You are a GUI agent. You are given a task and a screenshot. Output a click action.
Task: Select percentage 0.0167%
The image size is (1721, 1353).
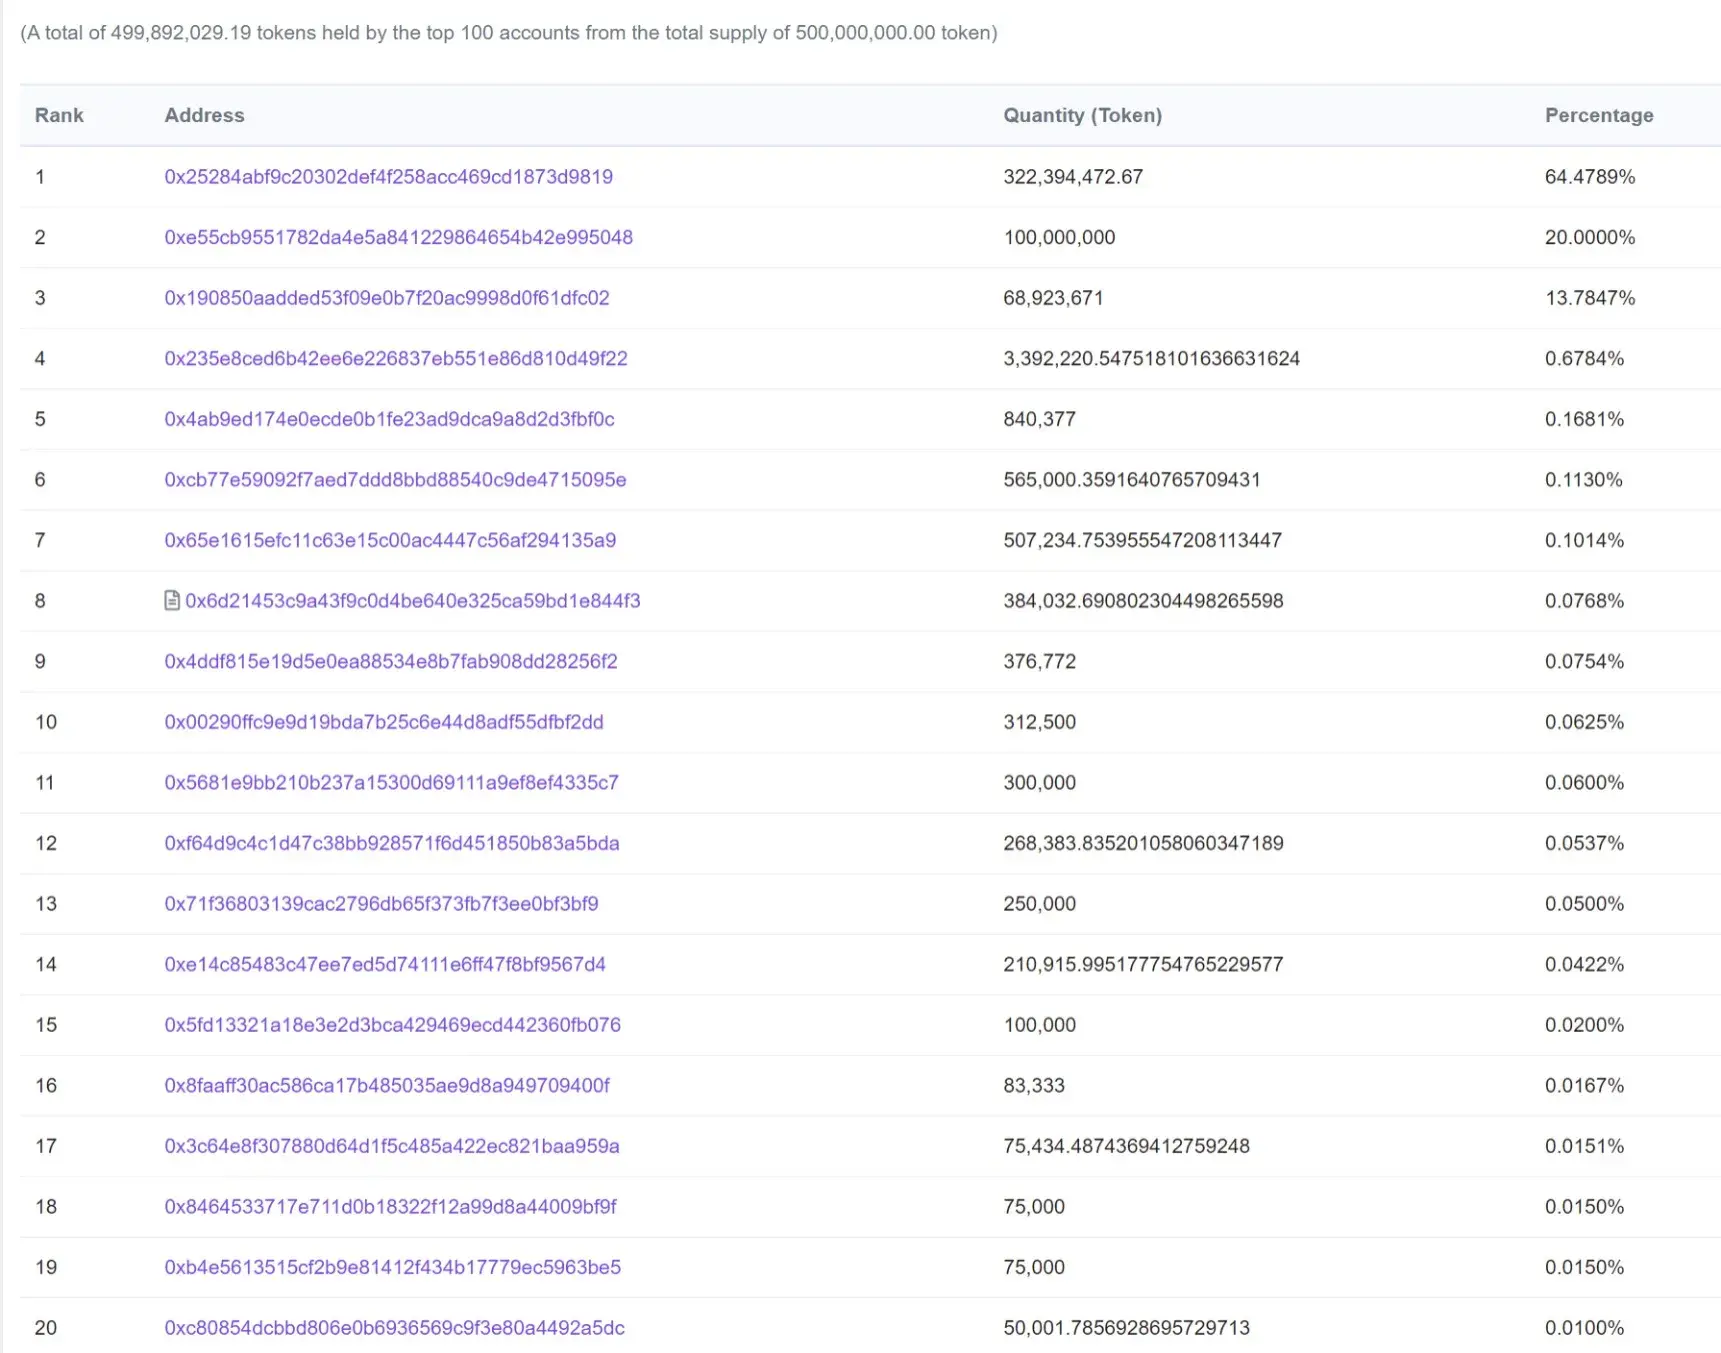pos(1584,1085)
